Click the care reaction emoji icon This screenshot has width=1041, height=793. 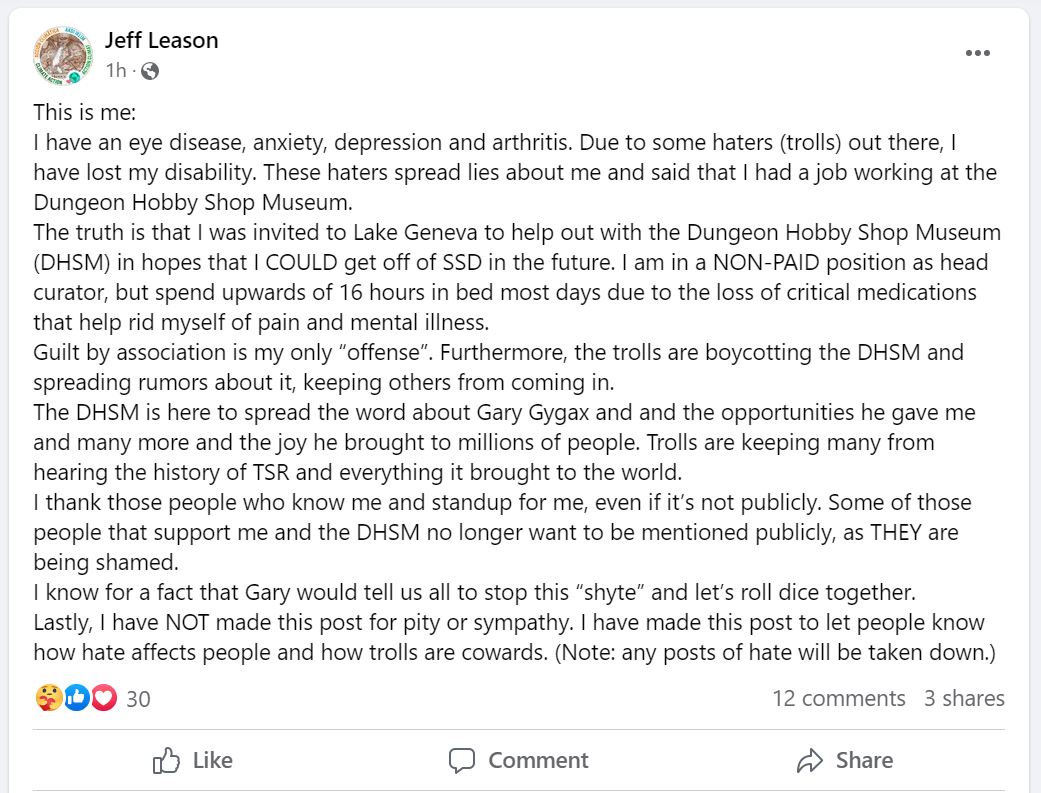(x=48, y=698)
